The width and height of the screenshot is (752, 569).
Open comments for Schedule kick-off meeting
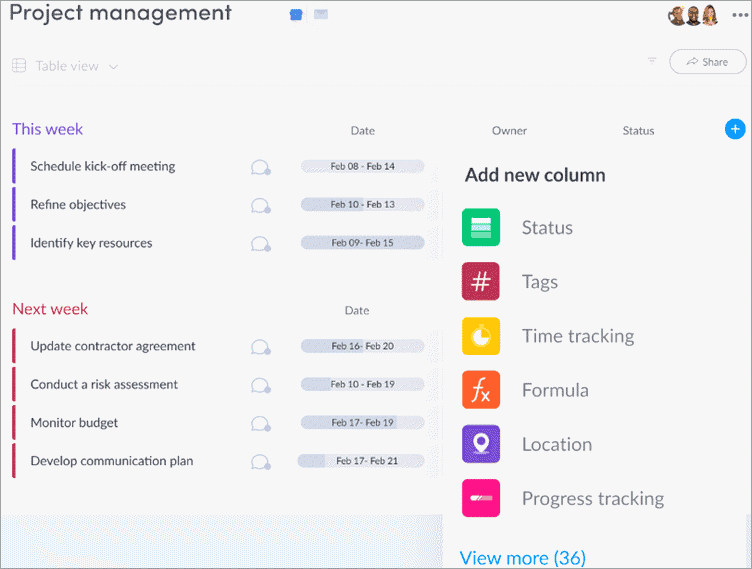click(x=260, y=167)
